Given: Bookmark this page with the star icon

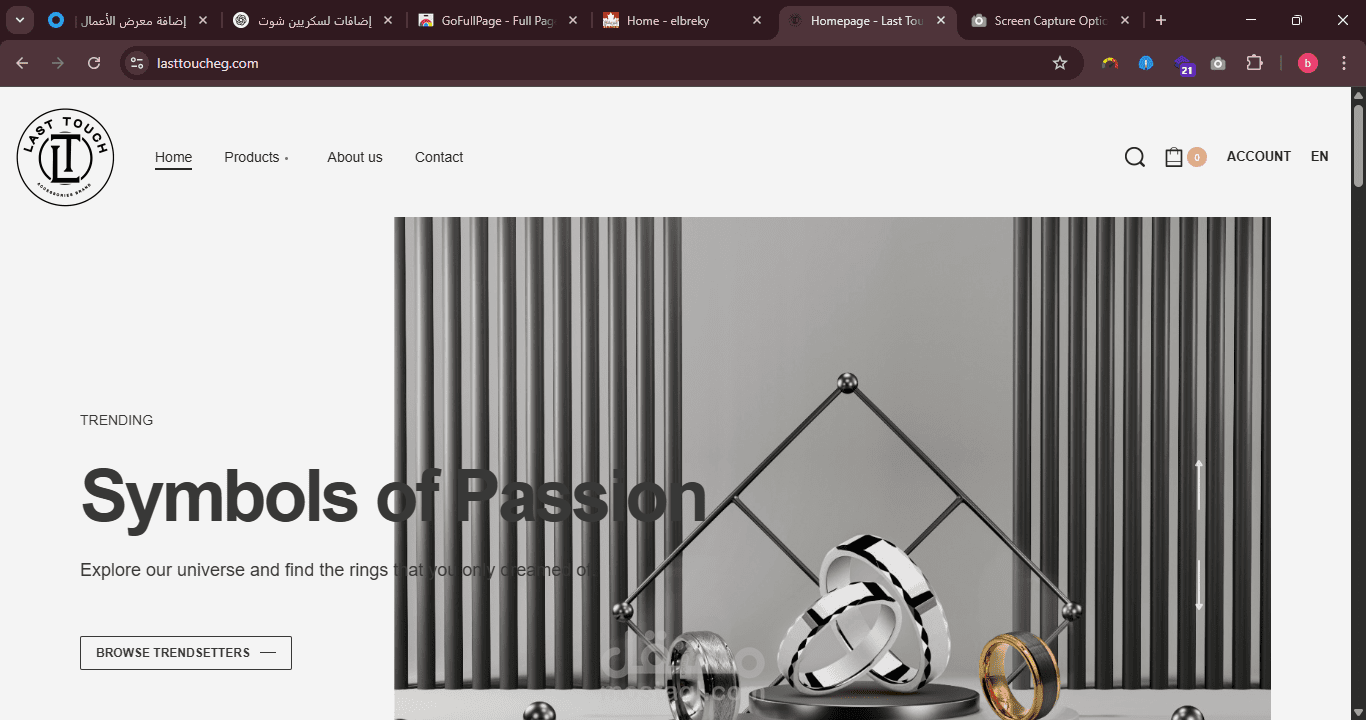Looking at the screenshot, I should click(1060, 63).
